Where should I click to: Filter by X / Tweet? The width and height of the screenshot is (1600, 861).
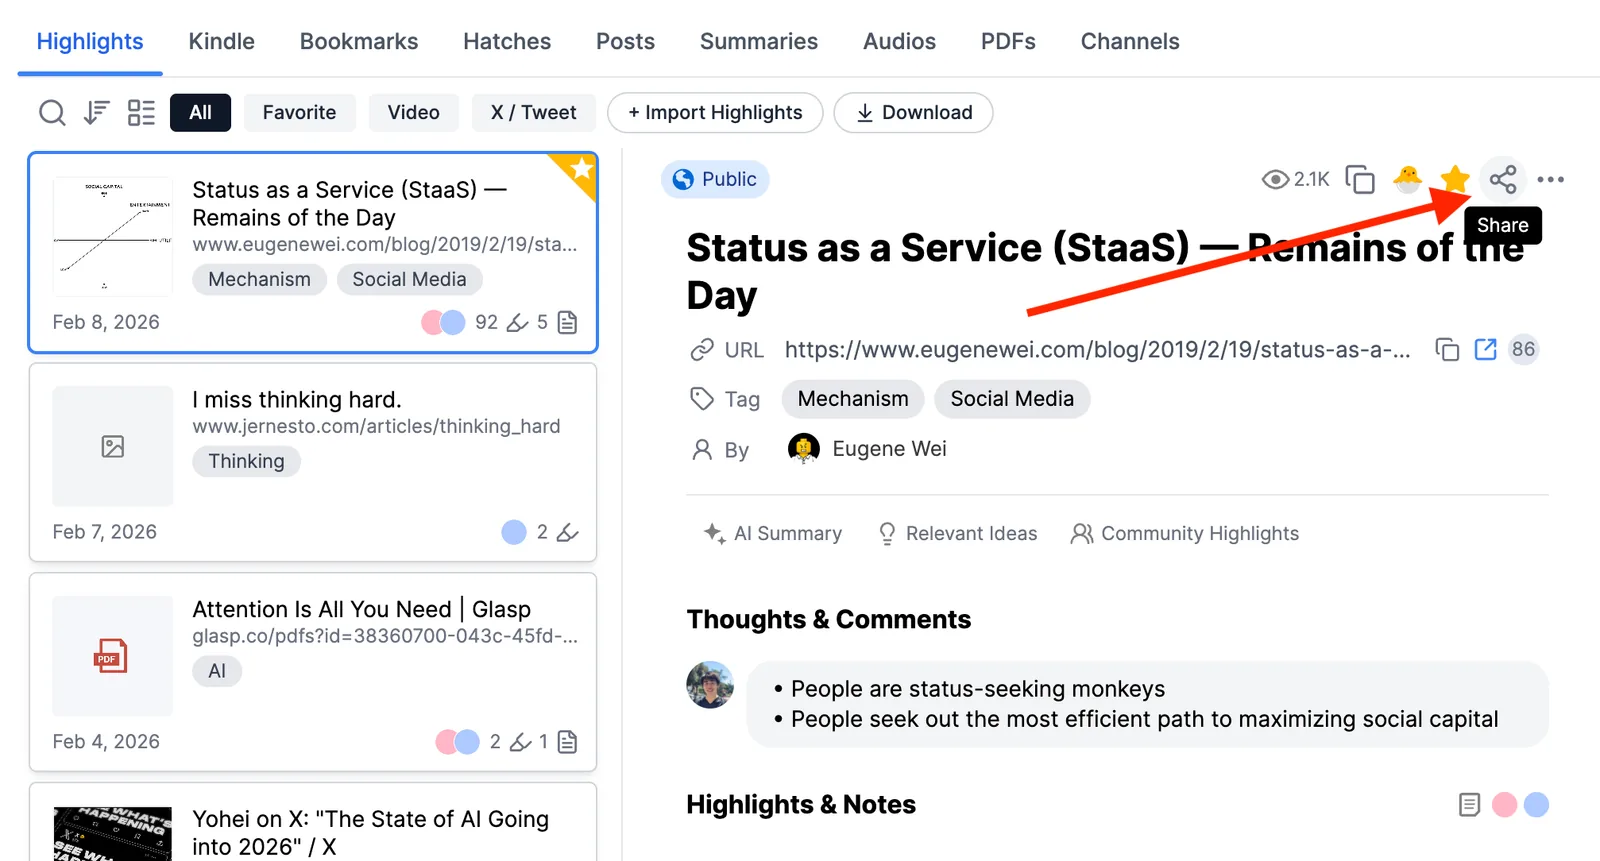(x=534, y=113)
